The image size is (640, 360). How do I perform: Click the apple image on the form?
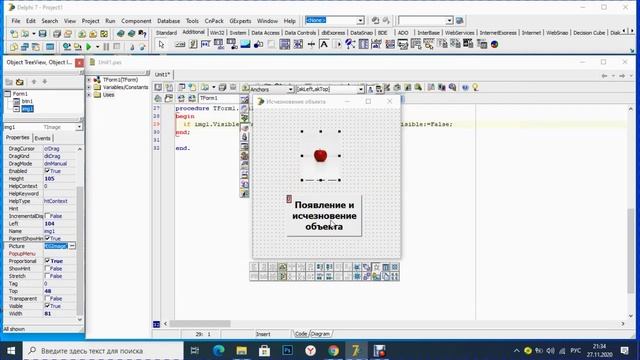pos(320,156)
